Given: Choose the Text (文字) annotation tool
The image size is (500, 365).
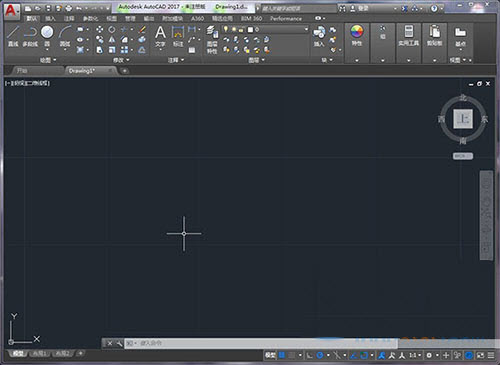Looking at the screenshot, I should pyautogui.click(x=160, y=36).
